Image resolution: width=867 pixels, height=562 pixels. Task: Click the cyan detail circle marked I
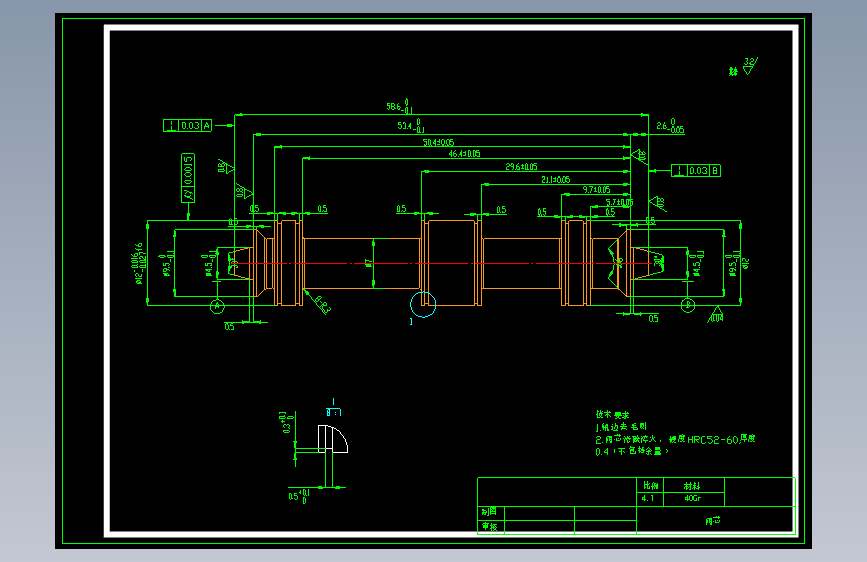tap(423, 304)
